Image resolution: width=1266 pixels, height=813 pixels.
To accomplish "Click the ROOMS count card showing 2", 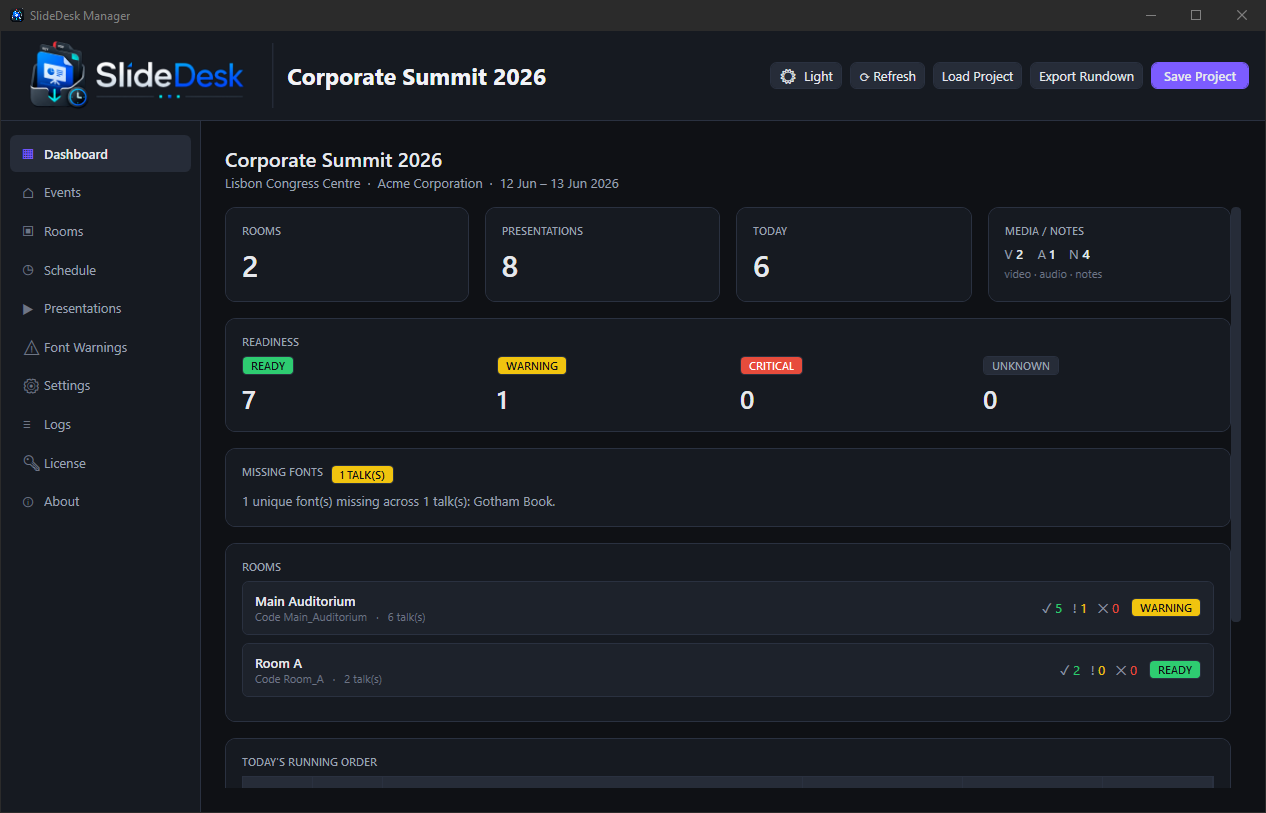I will point(347,254).
